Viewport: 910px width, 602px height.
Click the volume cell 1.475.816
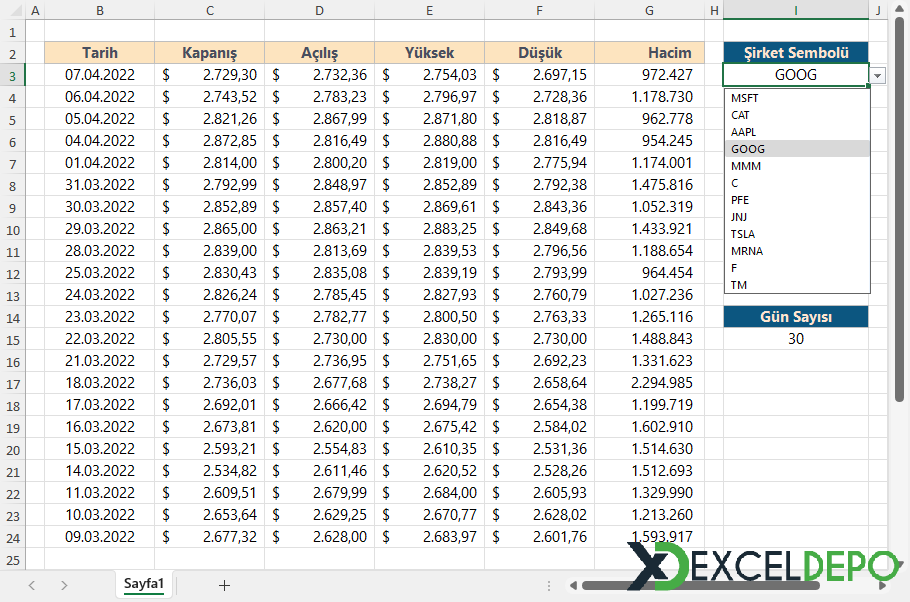[649, 185]
